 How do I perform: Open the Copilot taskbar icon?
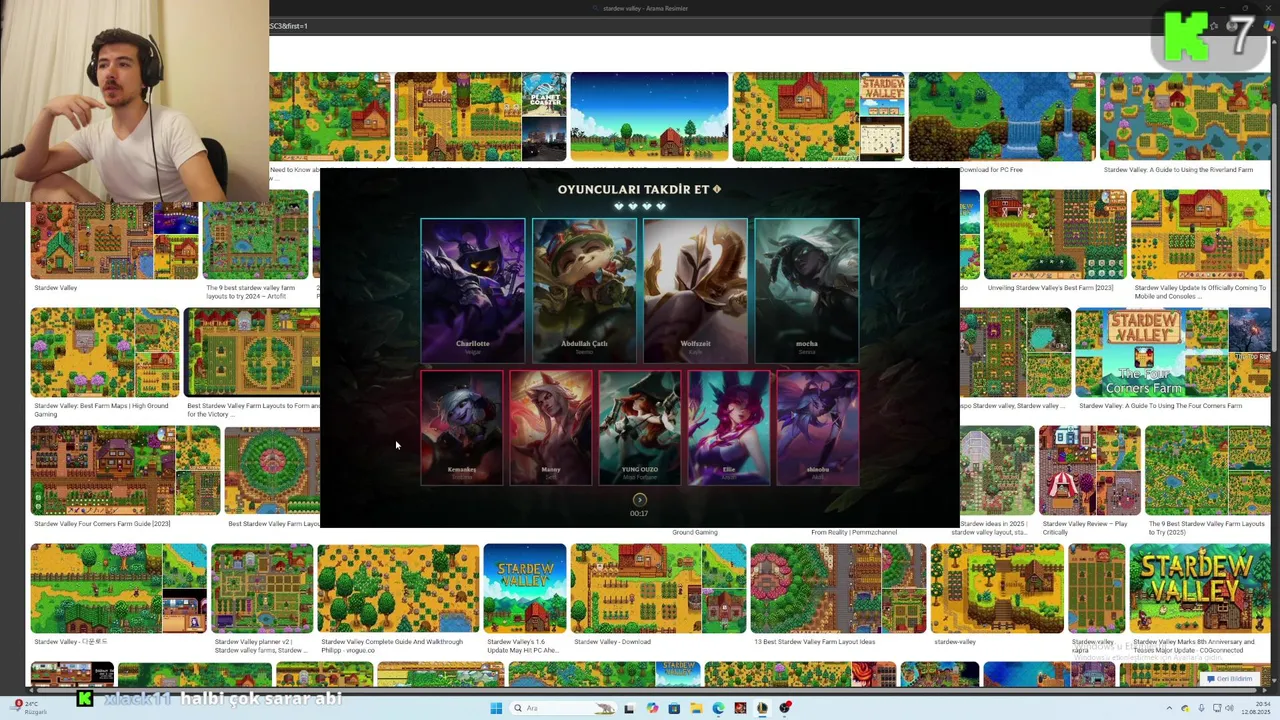652,708
